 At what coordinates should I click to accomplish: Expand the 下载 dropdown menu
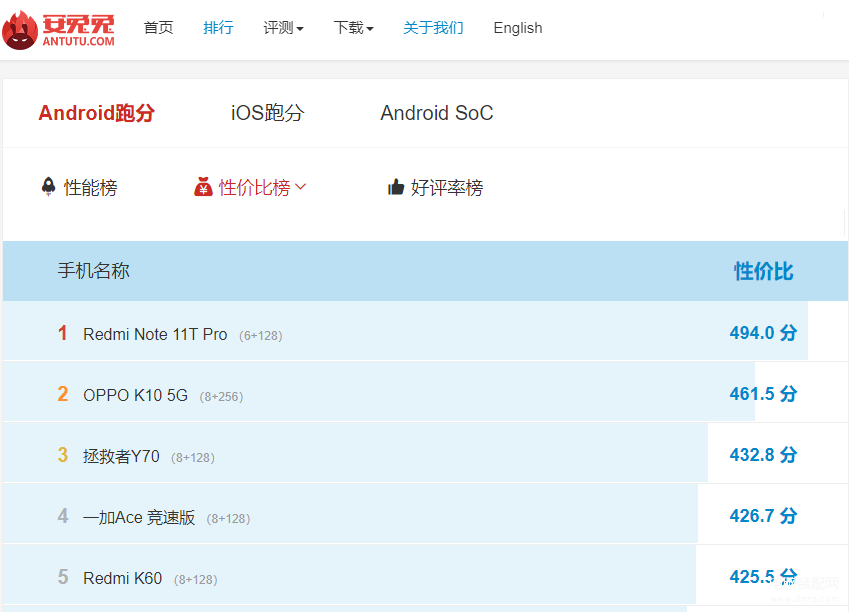tap(353, 28)
